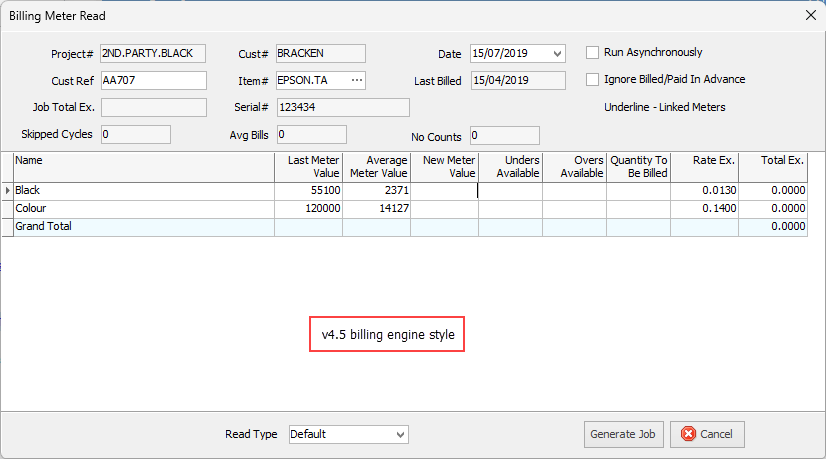Close the Billing Meter Read window

[x=809, y=15]
